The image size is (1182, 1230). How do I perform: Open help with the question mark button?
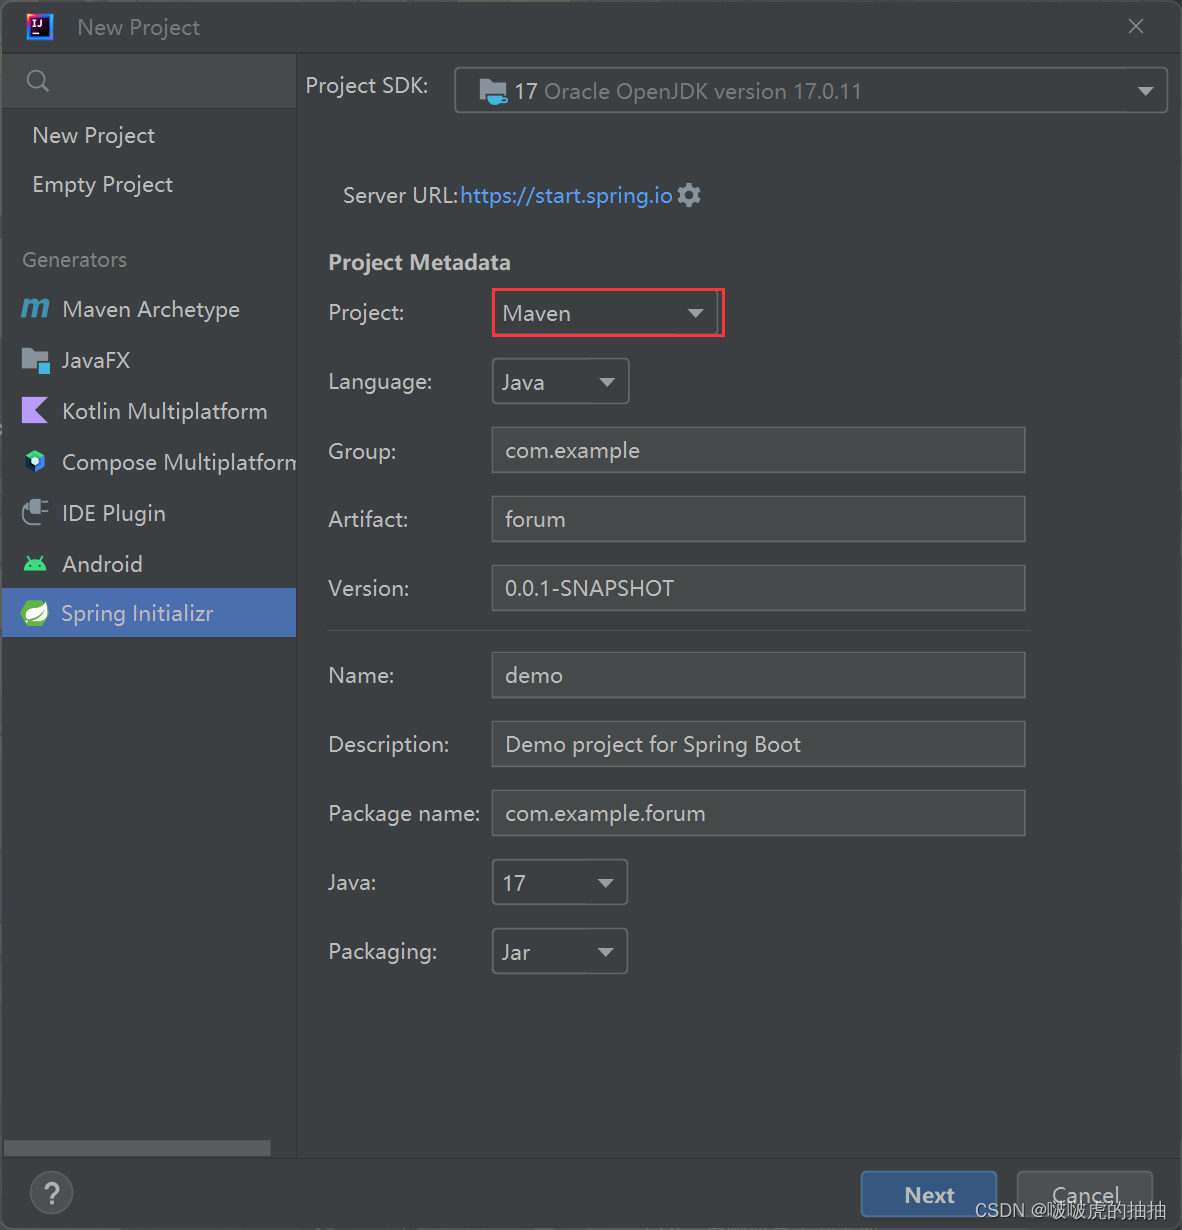pyautogui.click(x=52, y=1192)
